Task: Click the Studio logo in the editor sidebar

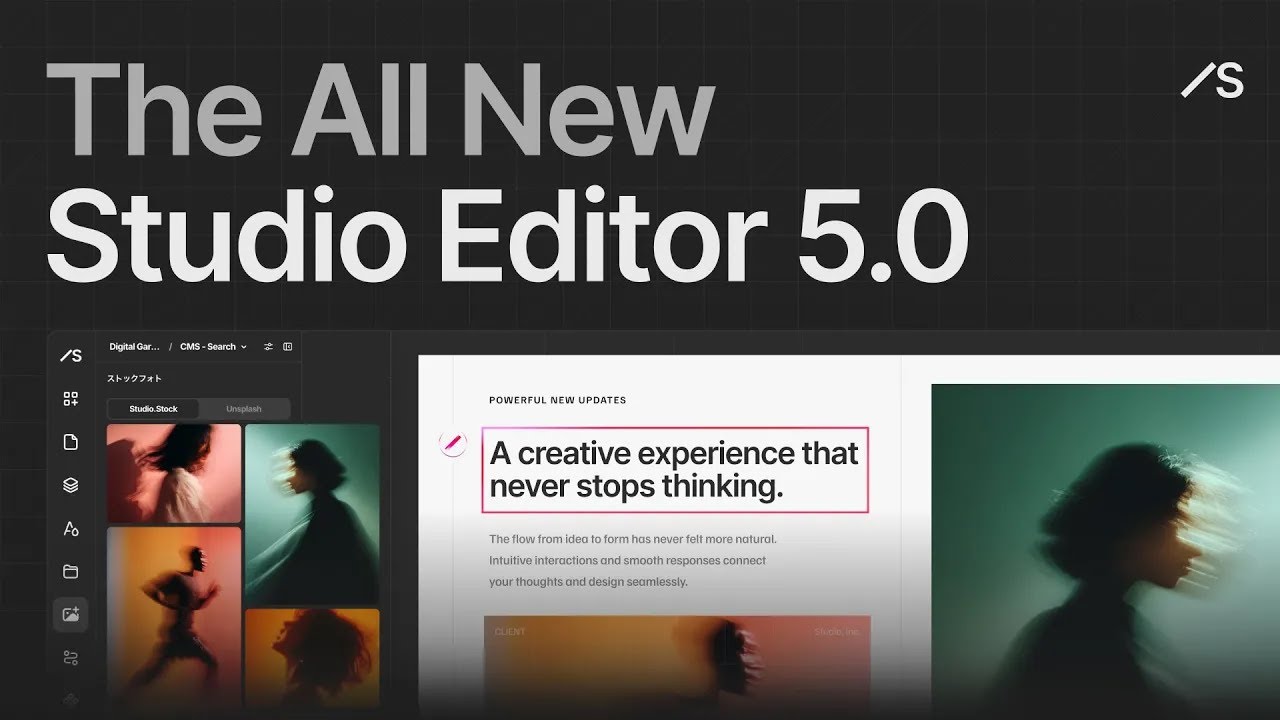Action: coord(70,355)
